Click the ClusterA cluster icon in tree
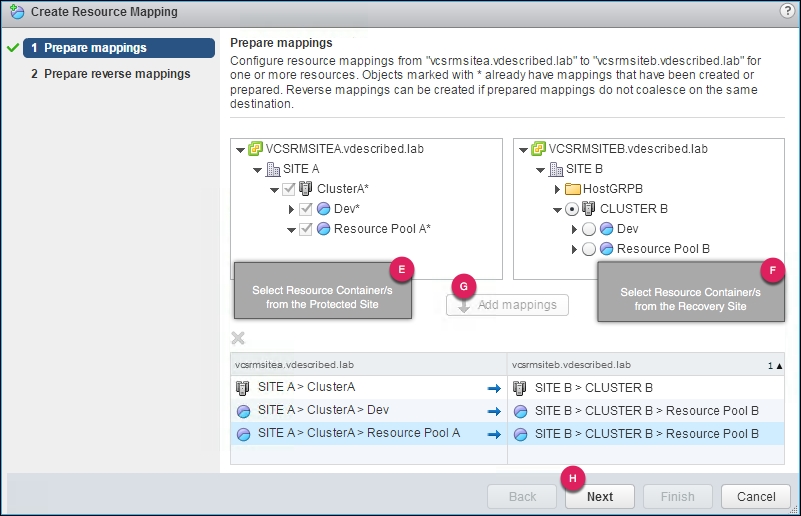 [x=305, y=189]
